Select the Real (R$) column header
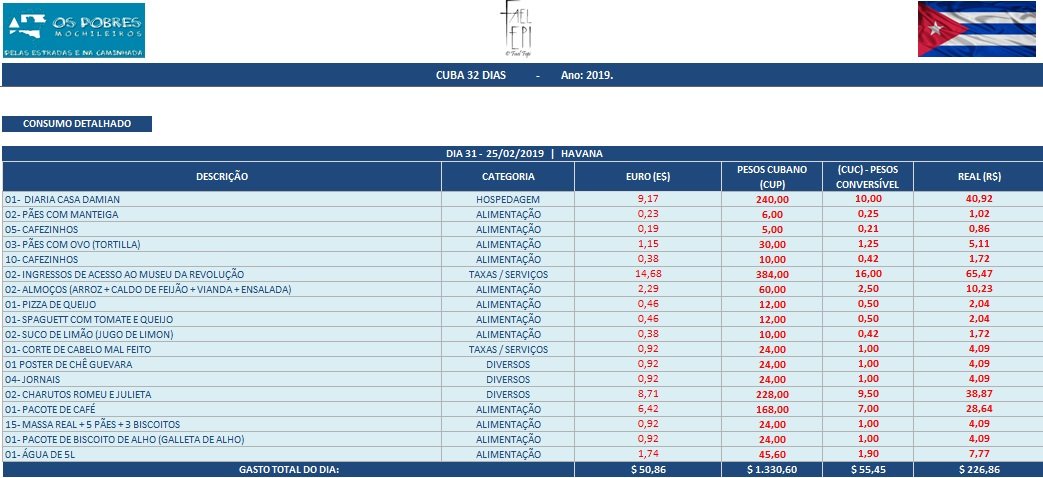Image resolution: width=1043 pixels, height=478 pixels. pos(979,176)
